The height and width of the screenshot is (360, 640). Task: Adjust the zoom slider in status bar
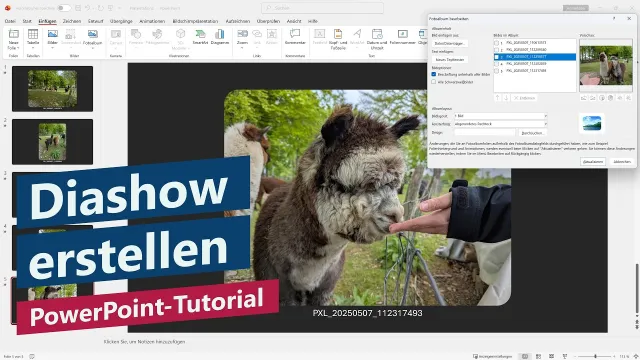[595, 356]
